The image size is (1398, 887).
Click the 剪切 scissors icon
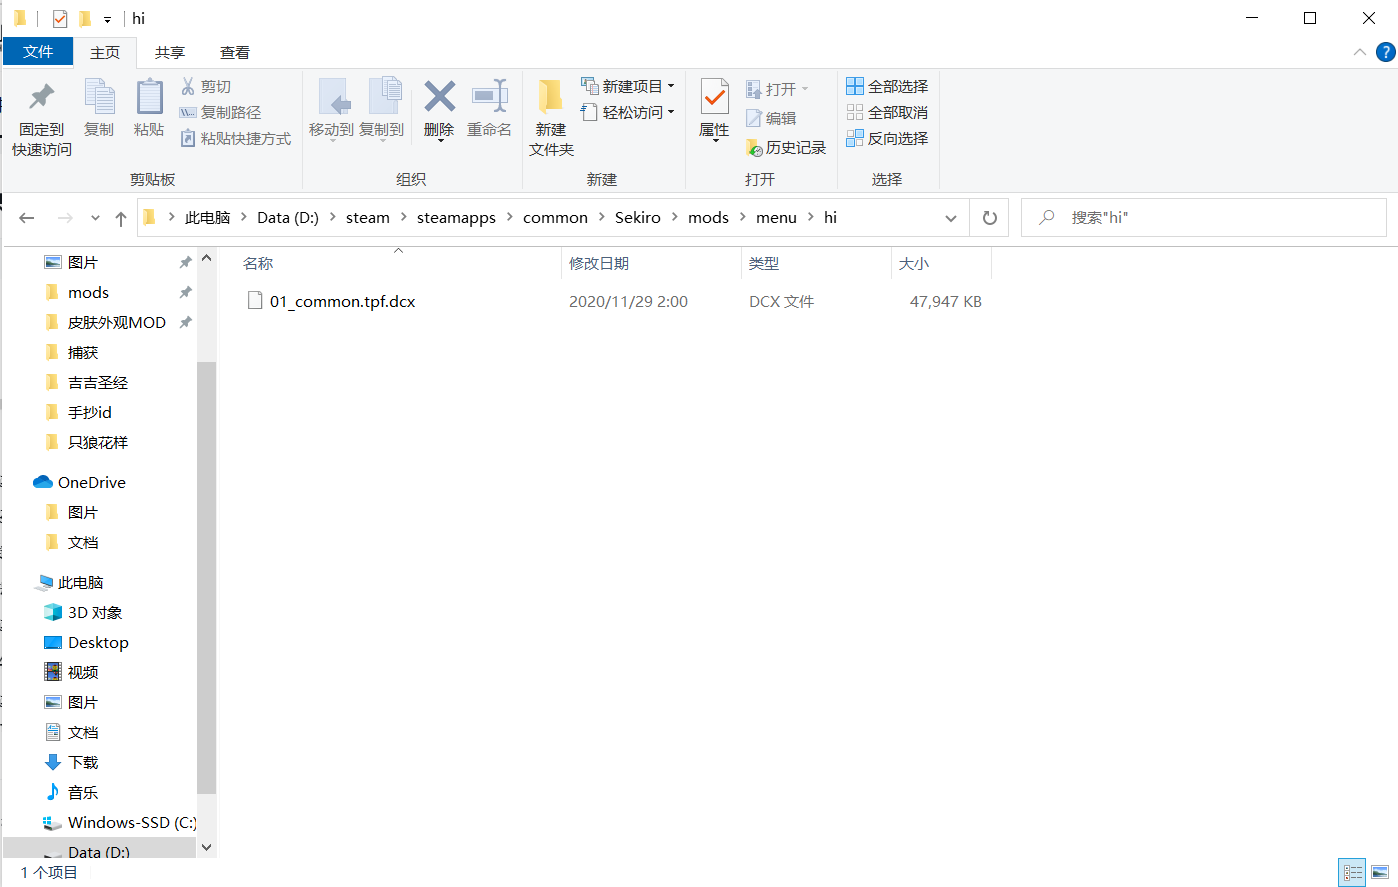pyautogui.click(x=188, y=87)
